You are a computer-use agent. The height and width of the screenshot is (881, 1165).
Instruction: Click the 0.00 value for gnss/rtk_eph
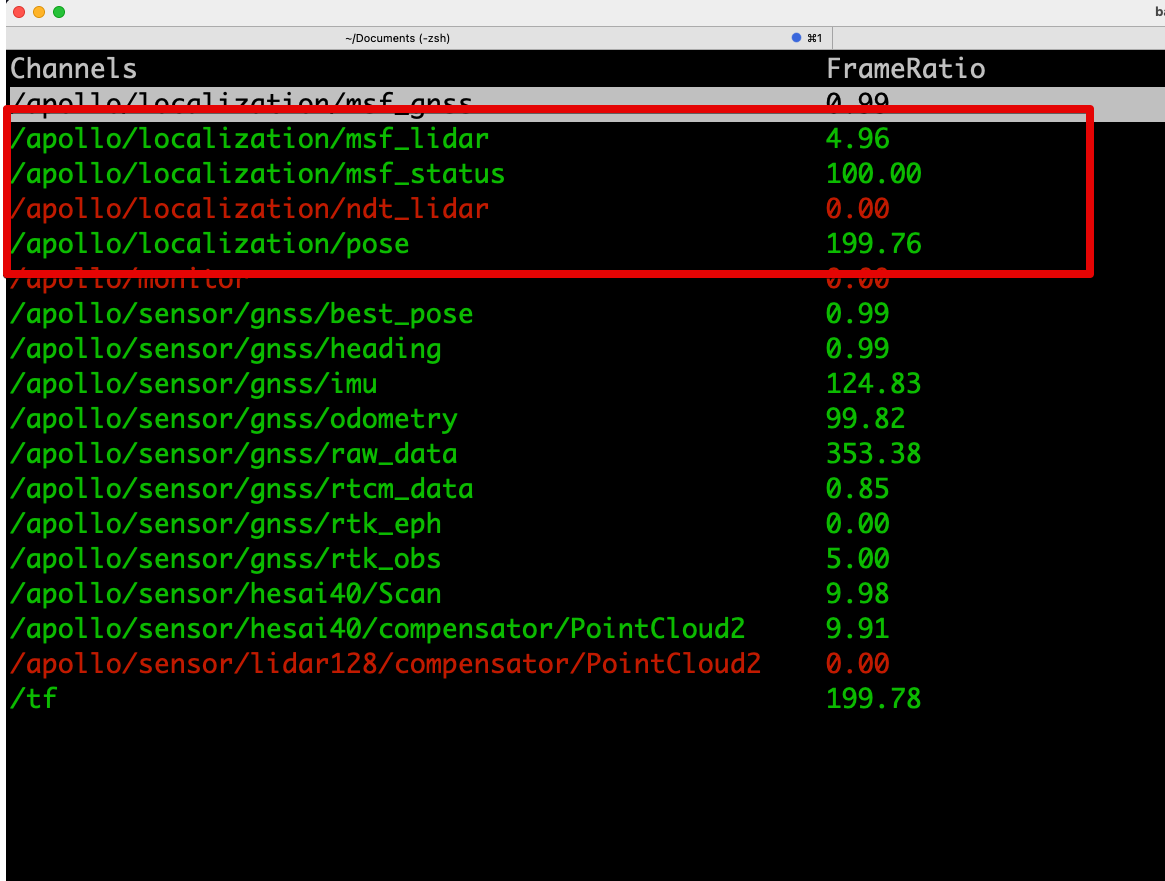[x=857, y=524]
